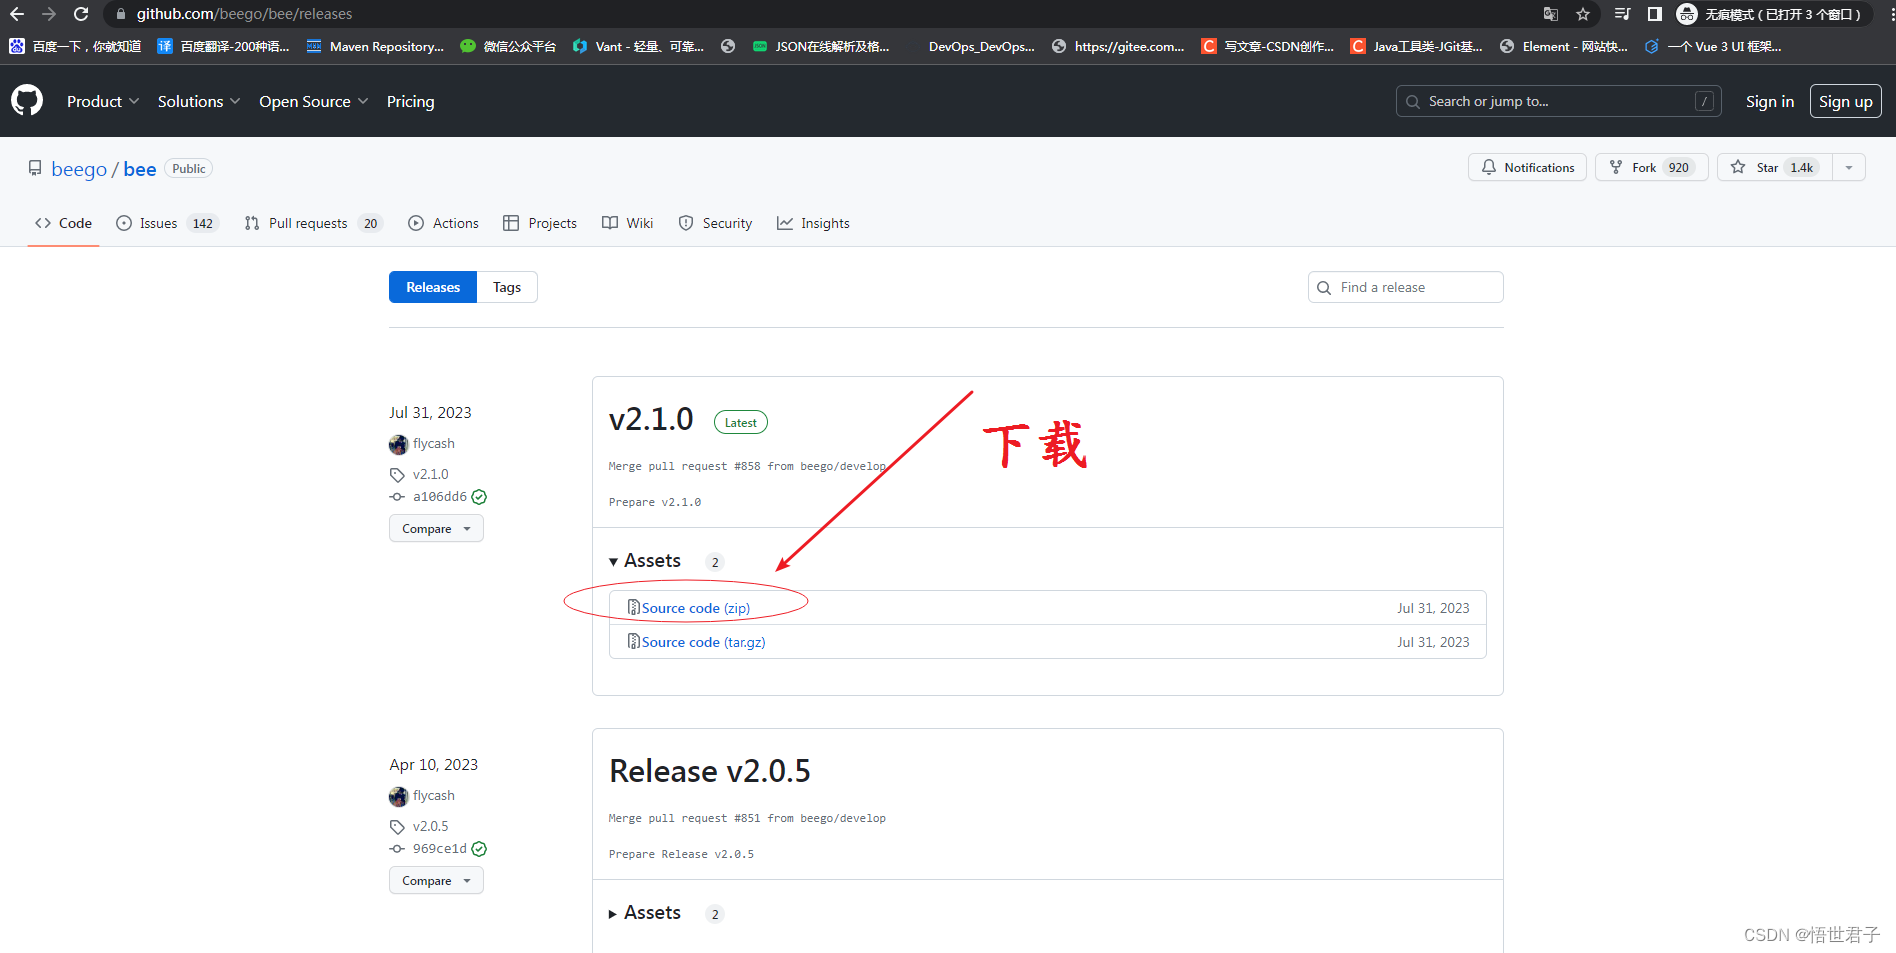Click the Notifications bell button
This screenshot has width=1896, height=953.
pos(1527,167)
